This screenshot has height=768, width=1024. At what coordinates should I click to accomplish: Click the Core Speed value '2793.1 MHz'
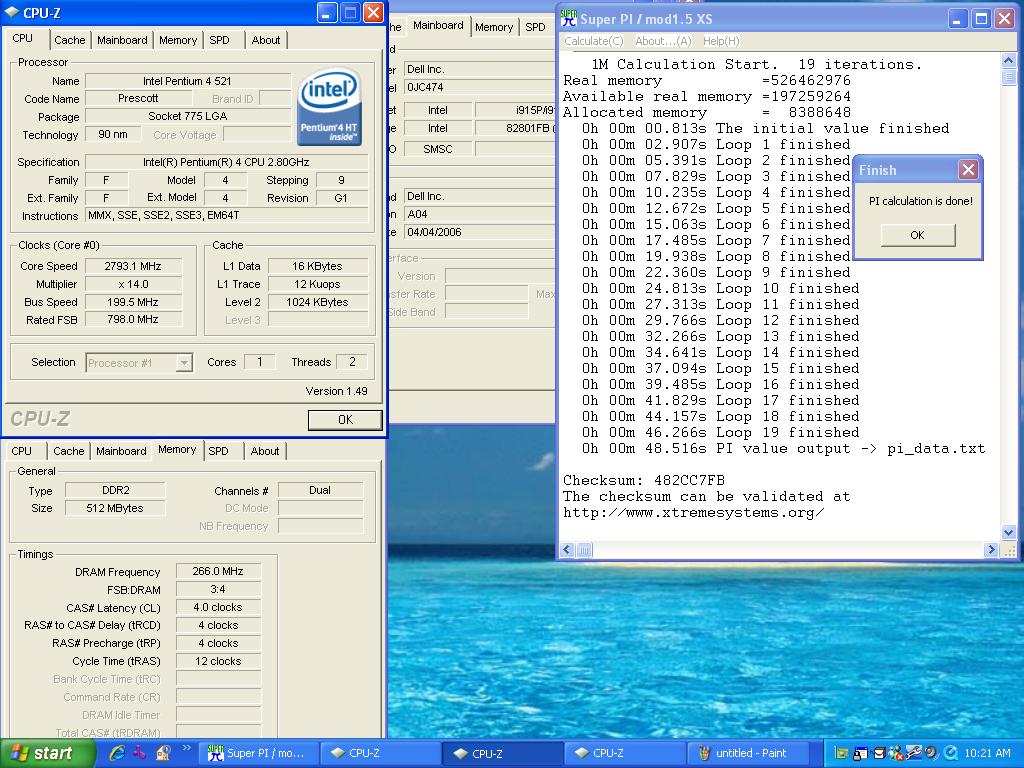133,266
